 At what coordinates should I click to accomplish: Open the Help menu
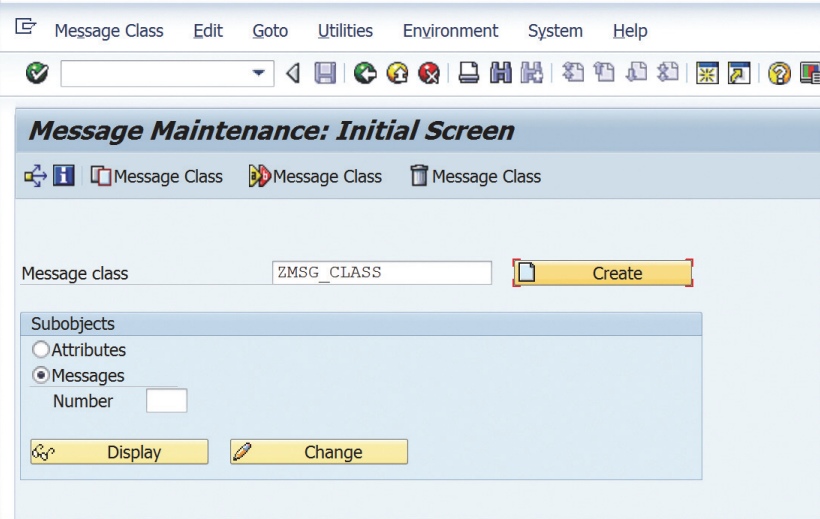[x=630, y=31]
